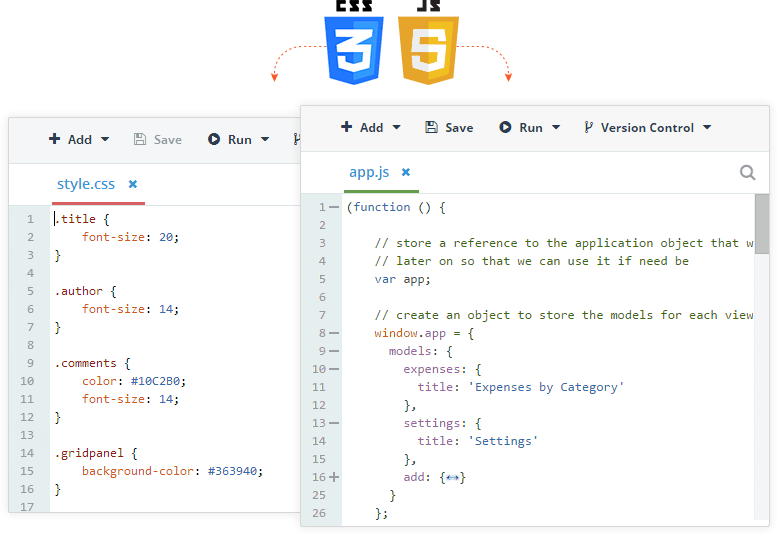The height and width of the screenshot is (535, 778).
Task: Click line number 25 in app.js gutter
Action: [319, 495]
